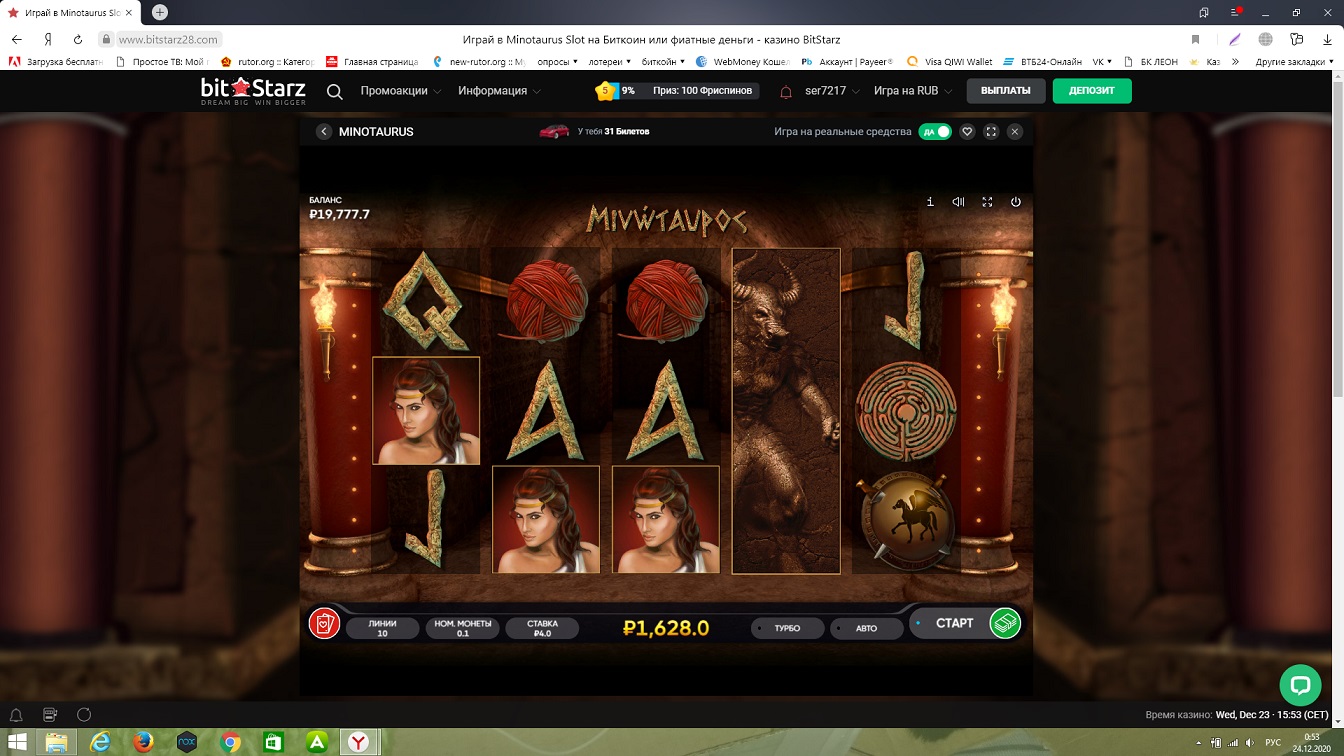This screenshot has height=756, width=1344.
Task: Click the ₽19,777.7 balance value
Action: click(340, 214)
